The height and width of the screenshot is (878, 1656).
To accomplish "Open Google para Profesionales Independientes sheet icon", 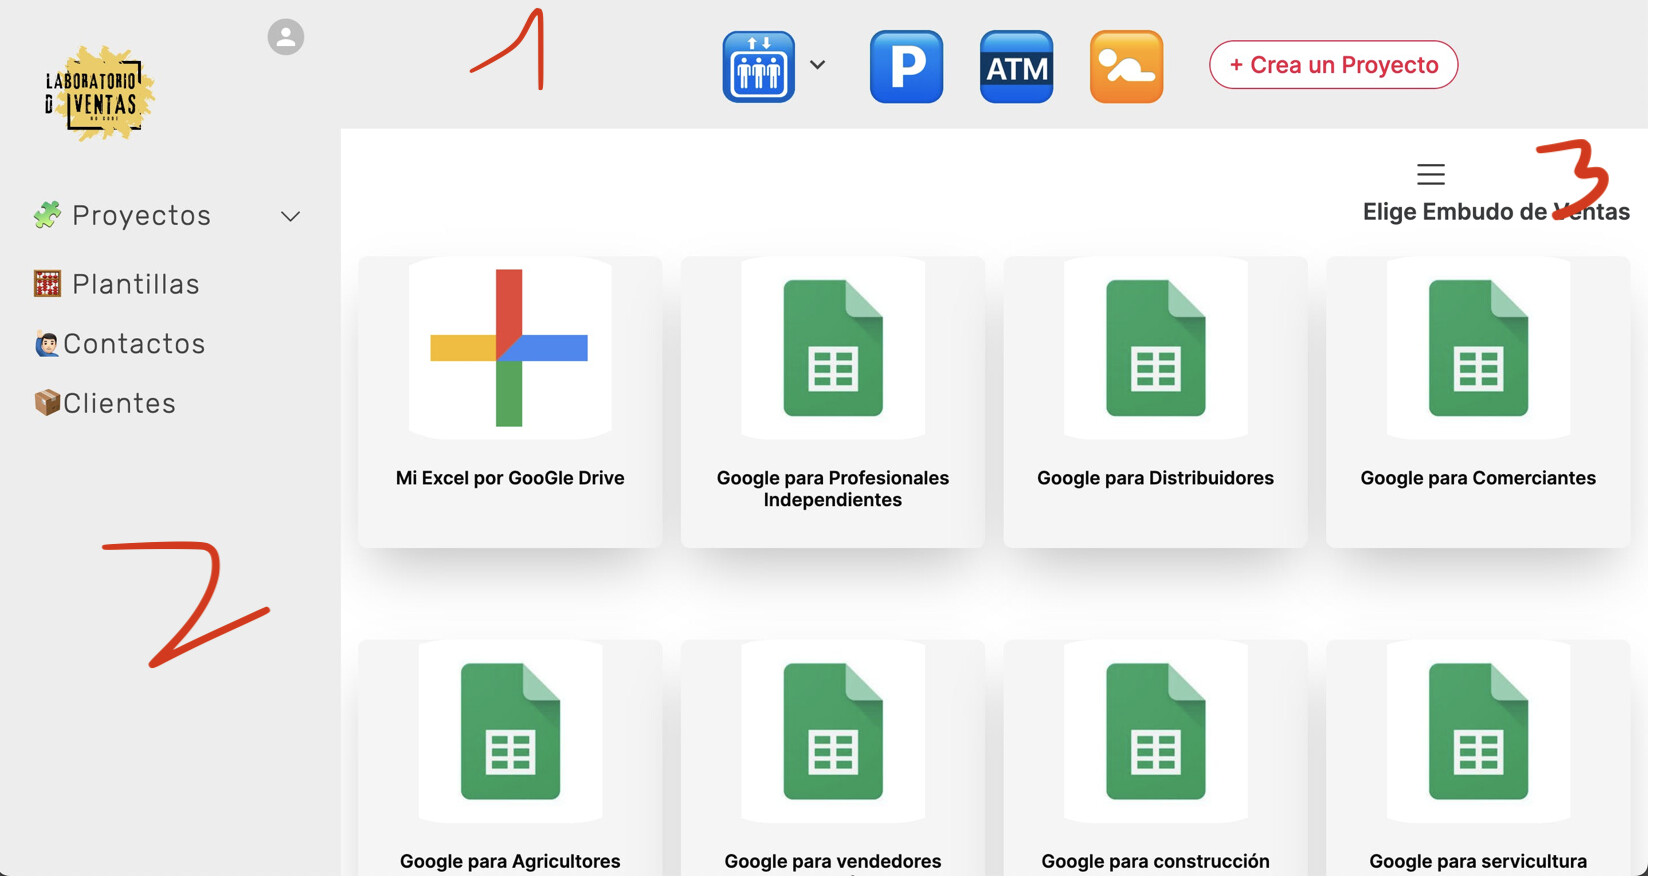I will [833, 348].
